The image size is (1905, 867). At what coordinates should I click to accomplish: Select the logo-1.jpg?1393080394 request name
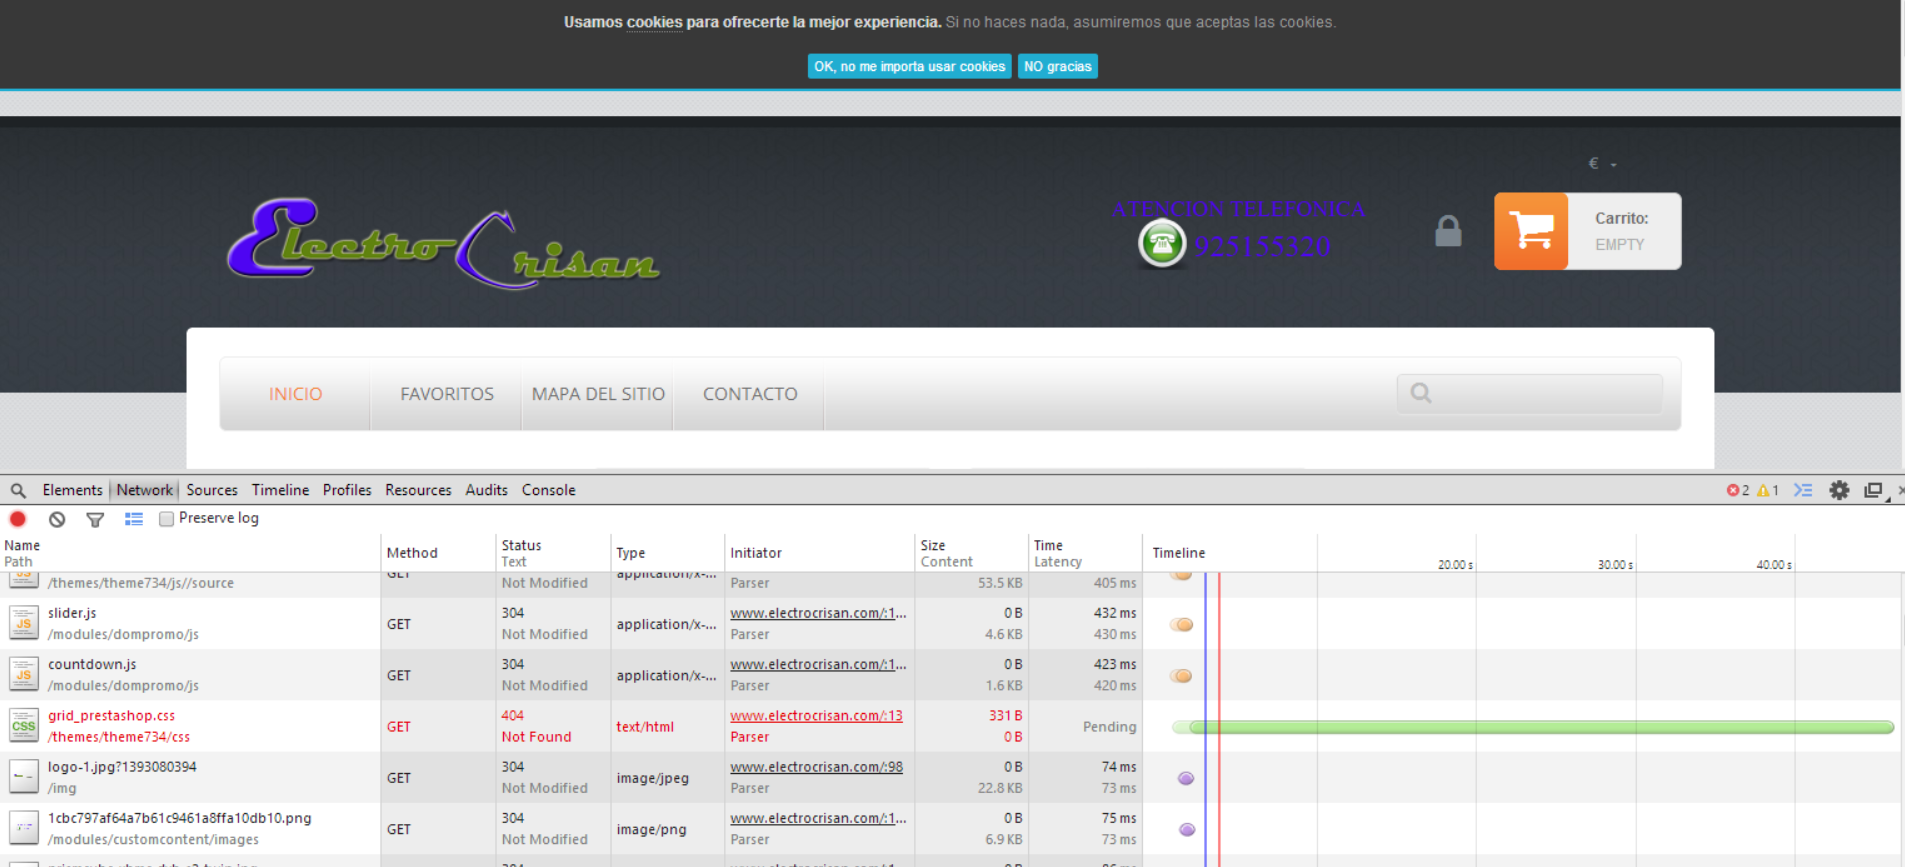tap(122, 766)
